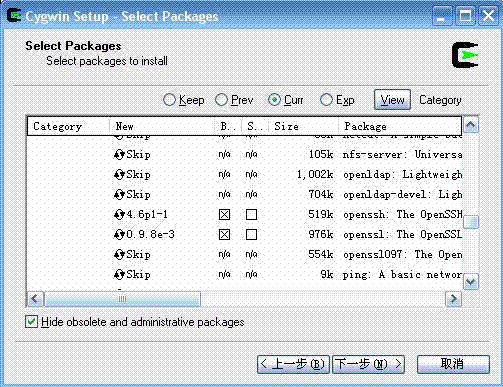Click the openldap-devel package description
This screenshot has height=387, width=503.
click(403, 195)
